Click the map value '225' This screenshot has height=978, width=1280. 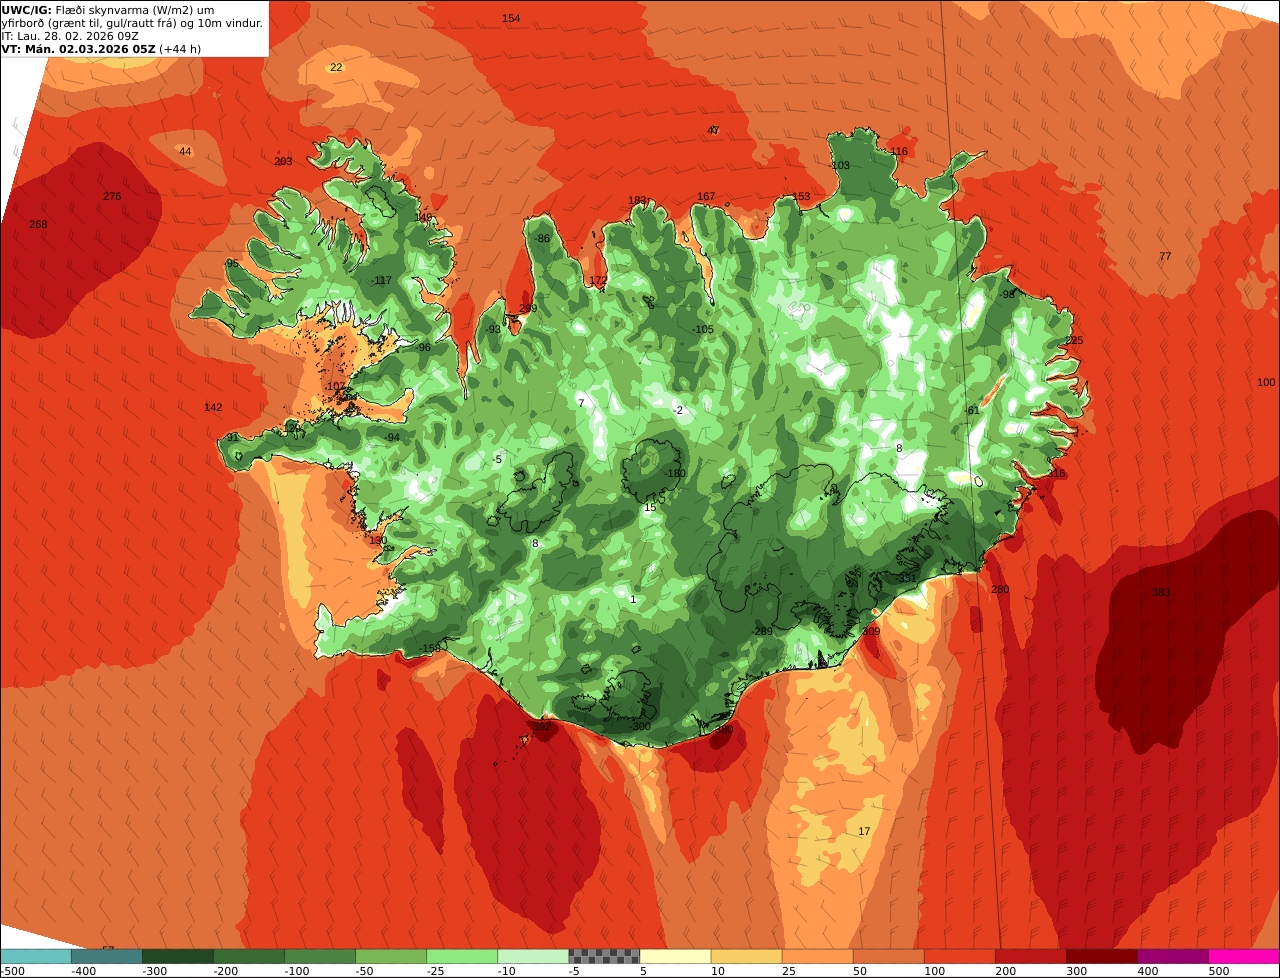(1074, 340)
